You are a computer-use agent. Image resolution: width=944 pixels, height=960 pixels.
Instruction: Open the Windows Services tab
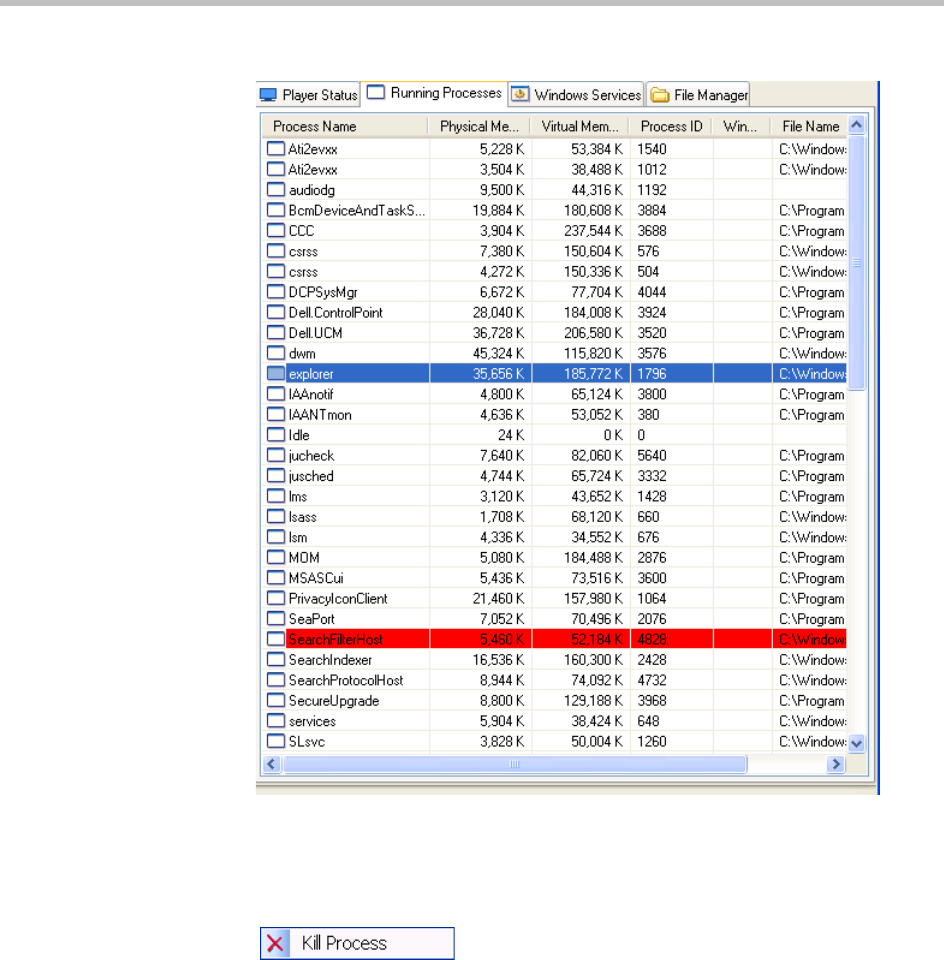(x=576, y=95)
